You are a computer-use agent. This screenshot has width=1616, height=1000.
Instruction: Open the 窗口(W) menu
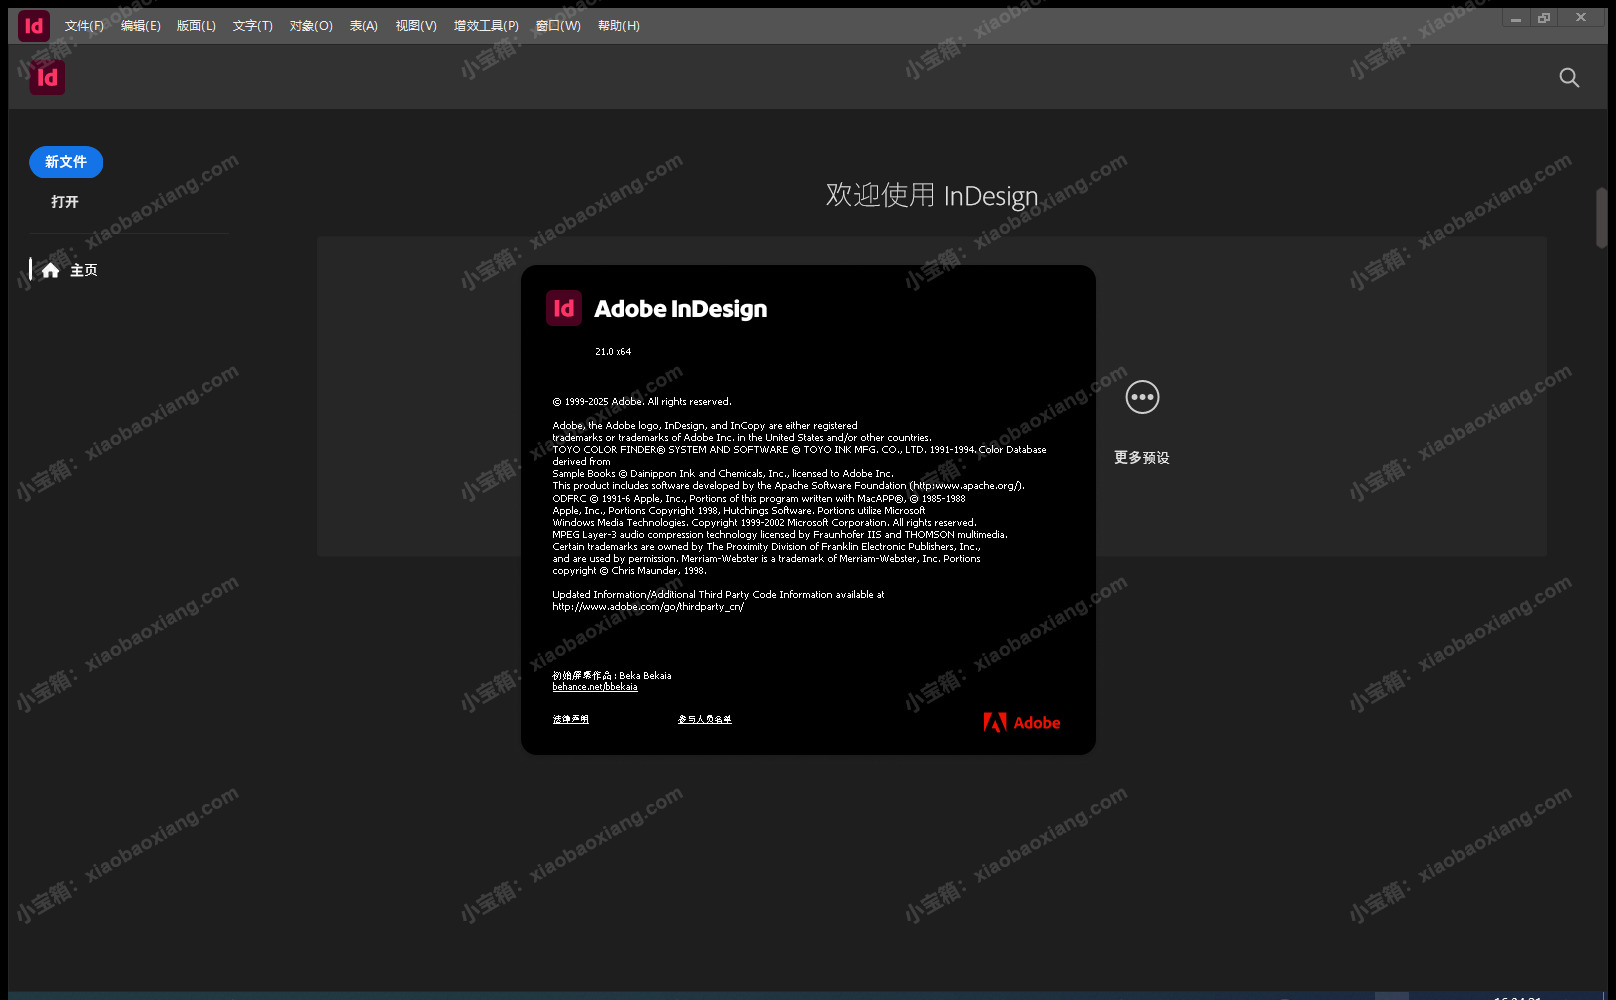click(x=558, y=26)
